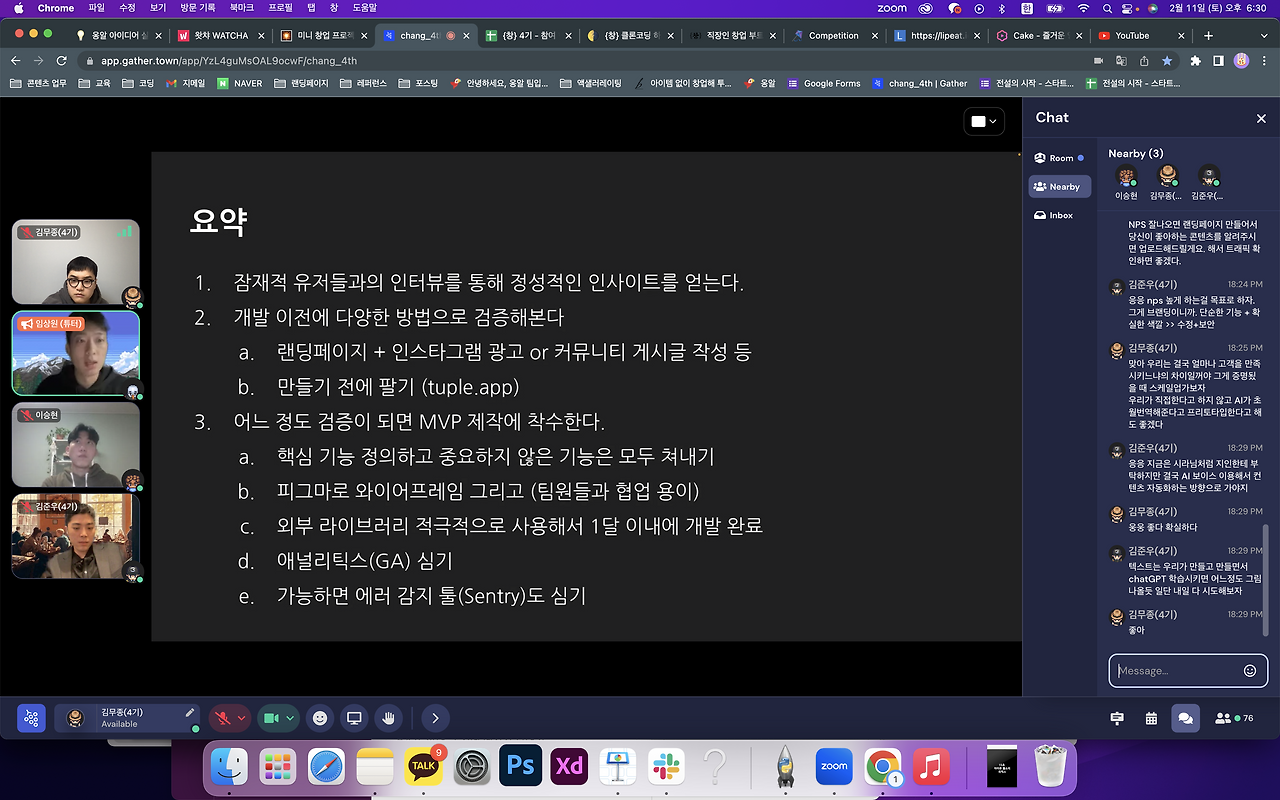Open the video view dropdown at top right

click(982, 120)
